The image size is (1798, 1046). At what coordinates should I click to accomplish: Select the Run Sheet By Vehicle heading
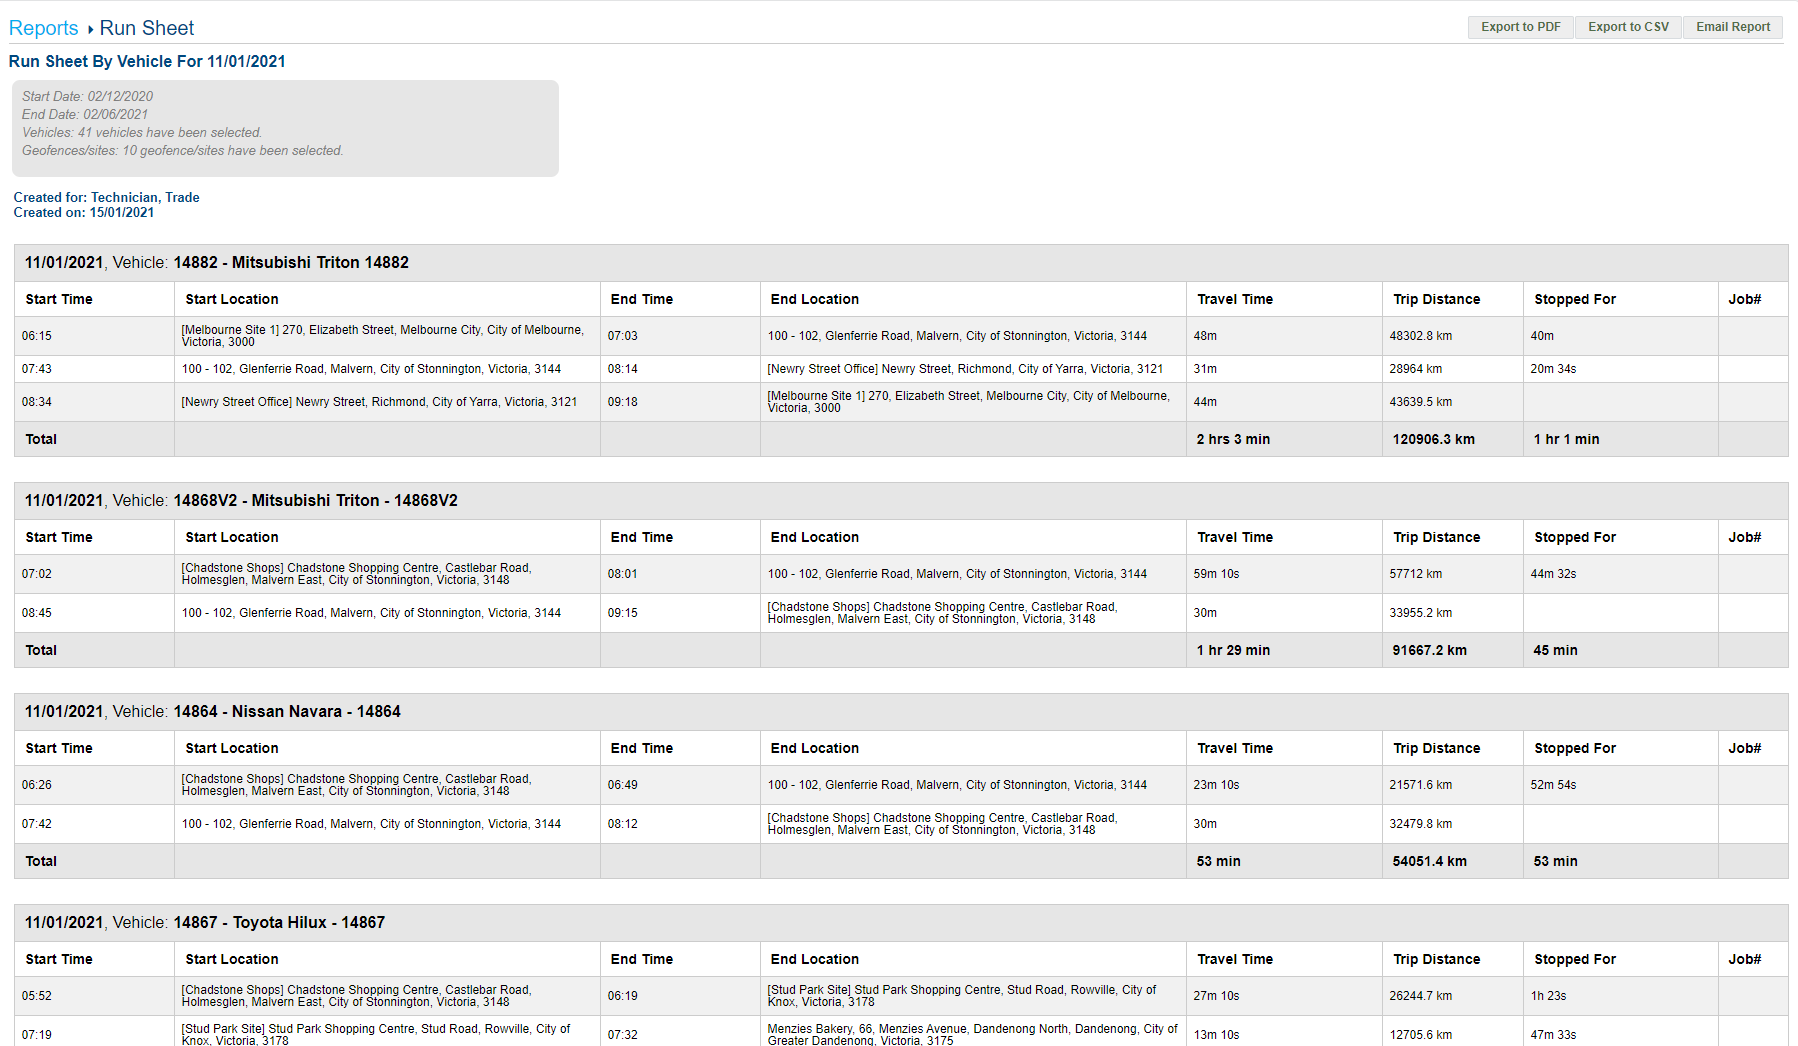(x=147, y=61)
